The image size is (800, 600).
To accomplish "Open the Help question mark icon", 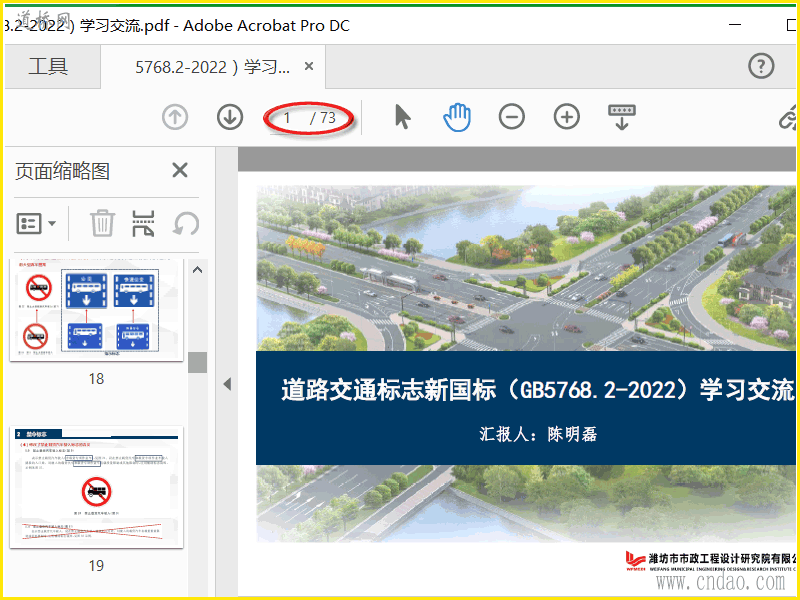I will coord(761,66).
